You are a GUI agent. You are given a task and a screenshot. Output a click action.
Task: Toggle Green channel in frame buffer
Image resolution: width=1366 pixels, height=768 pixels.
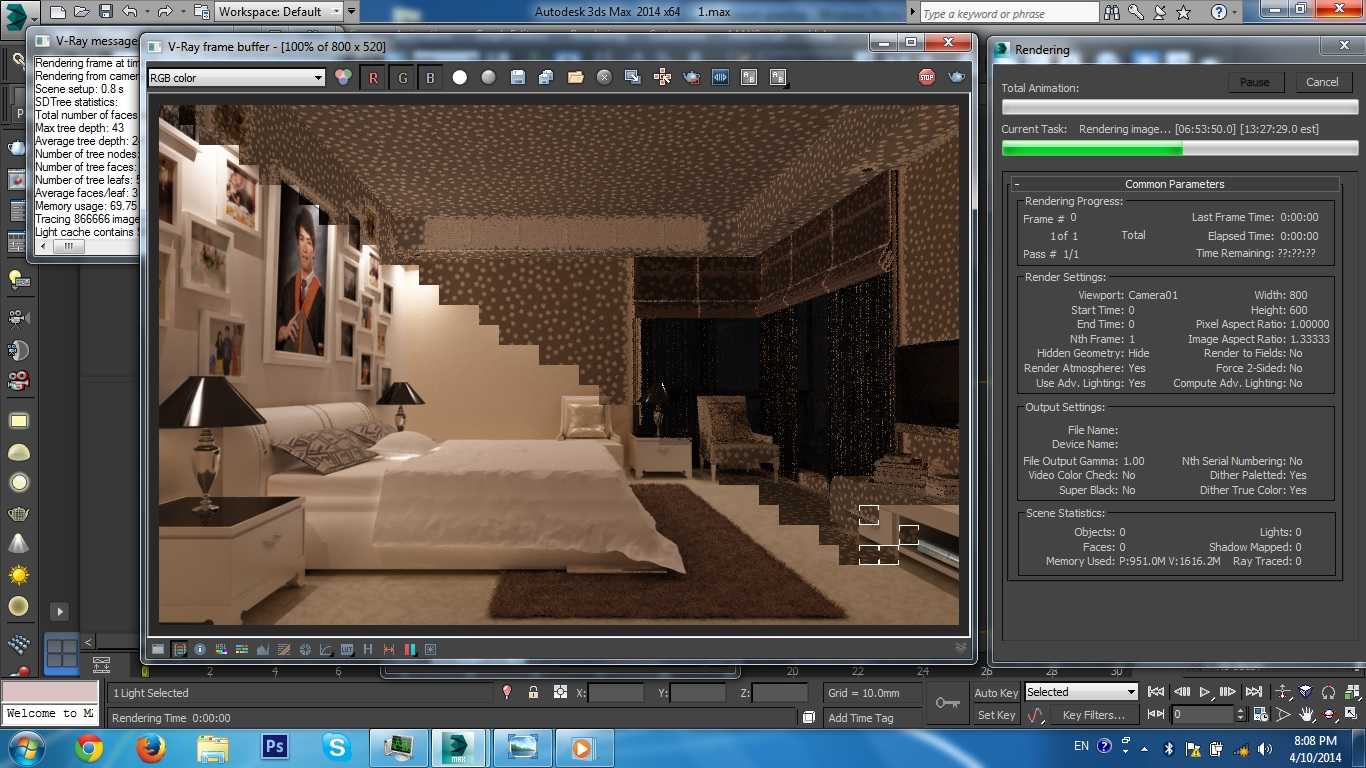403,77
